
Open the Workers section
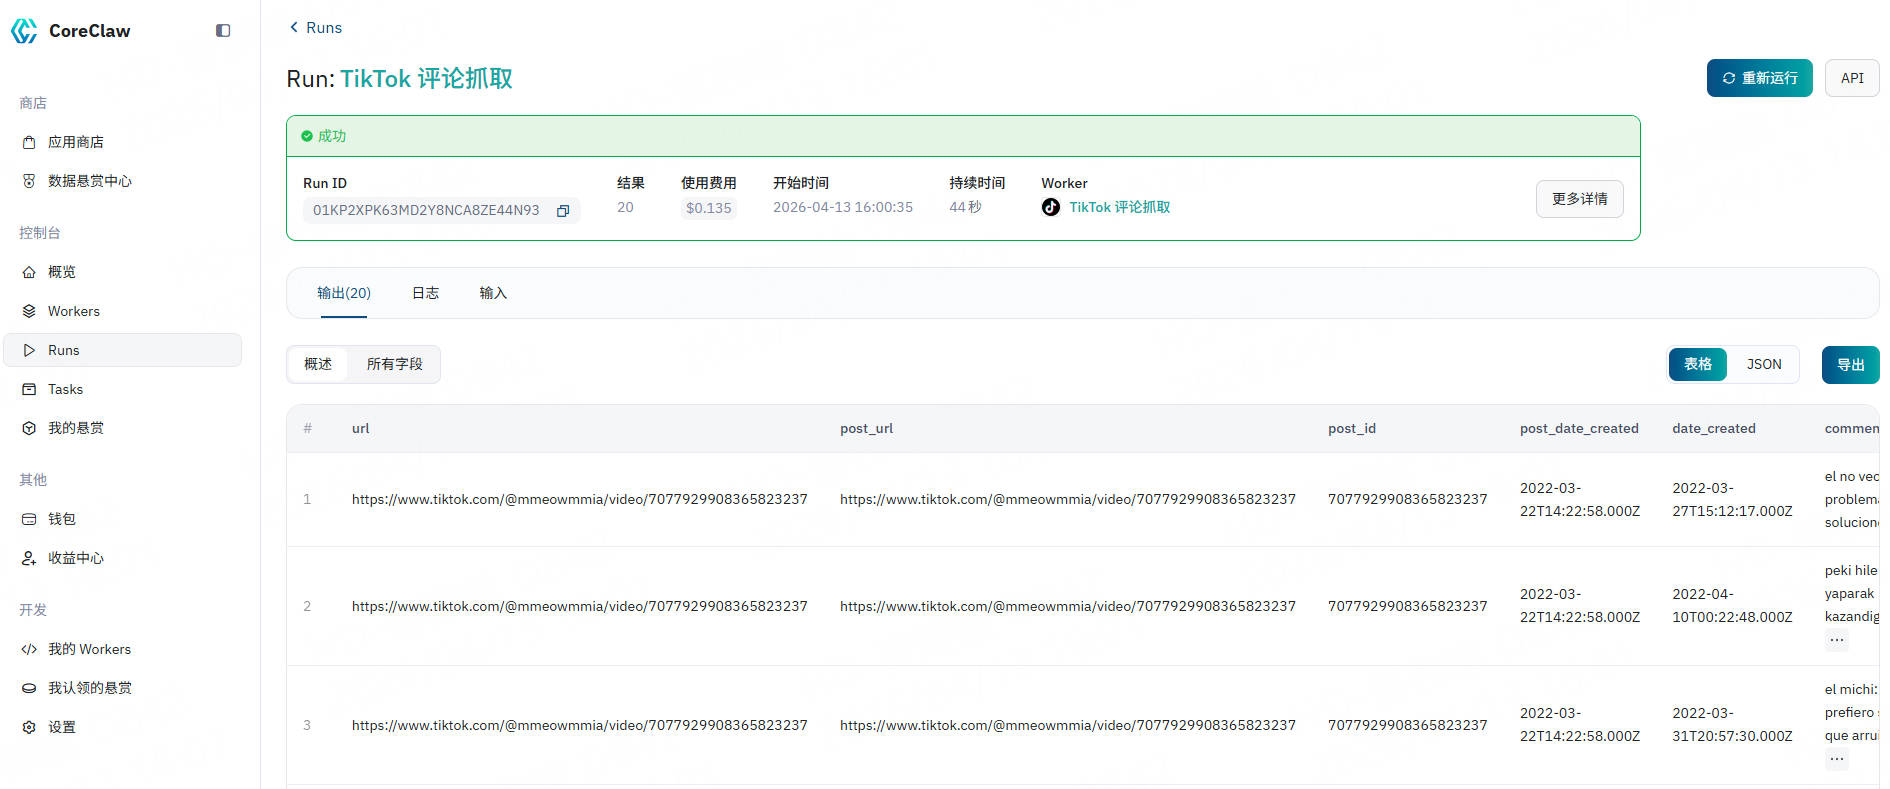point(73,311)
